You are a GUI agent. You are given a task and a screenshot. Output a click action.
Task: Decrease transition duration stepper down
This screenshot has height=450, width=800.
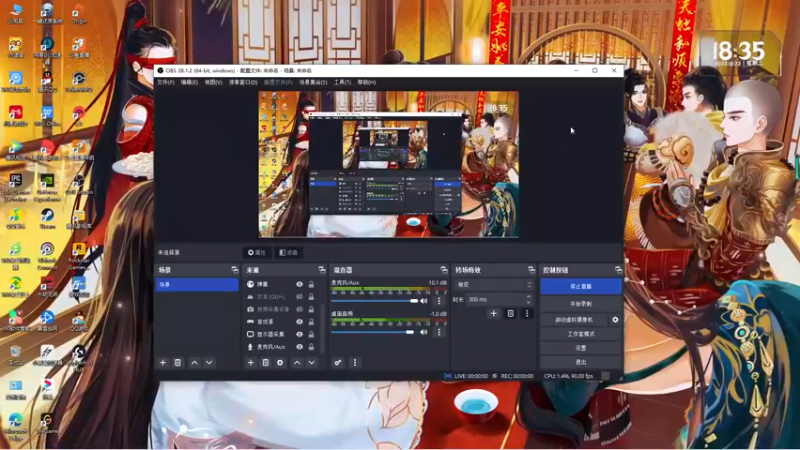[x=529, y=302]
